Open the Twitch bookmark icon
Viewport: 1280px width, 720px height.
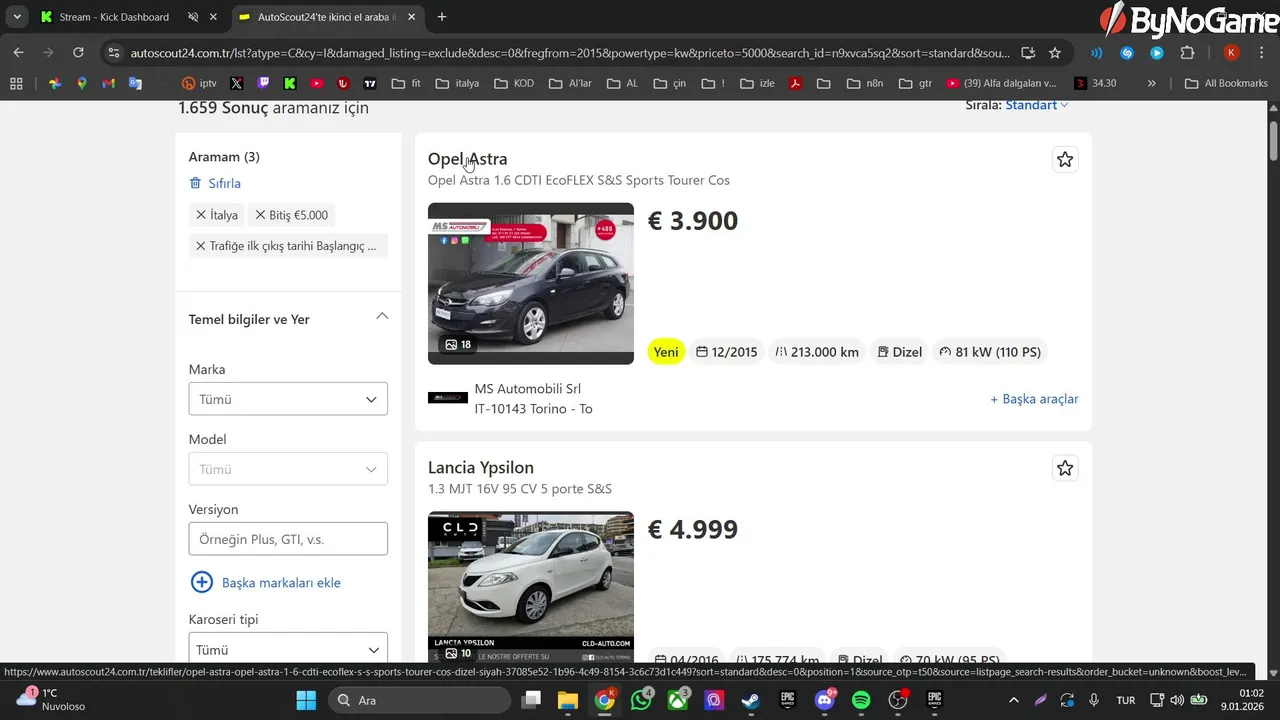[263, 84]
